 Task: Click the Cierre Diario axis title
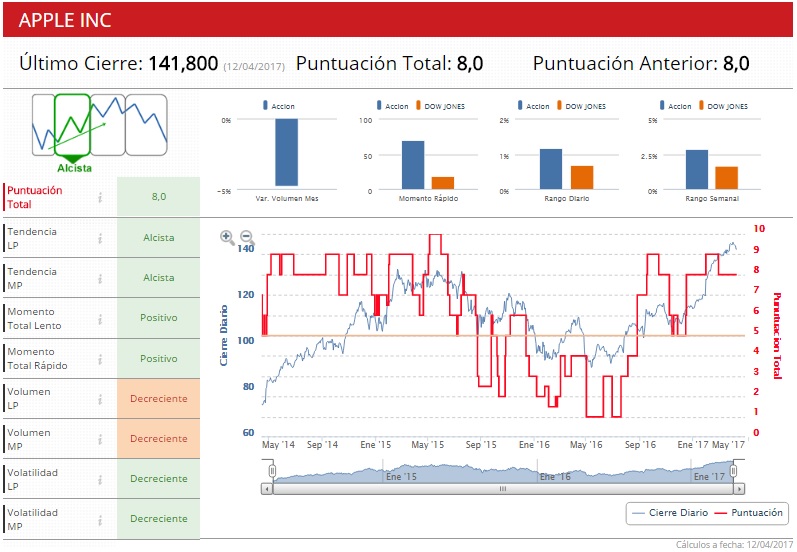click(223, 335)
